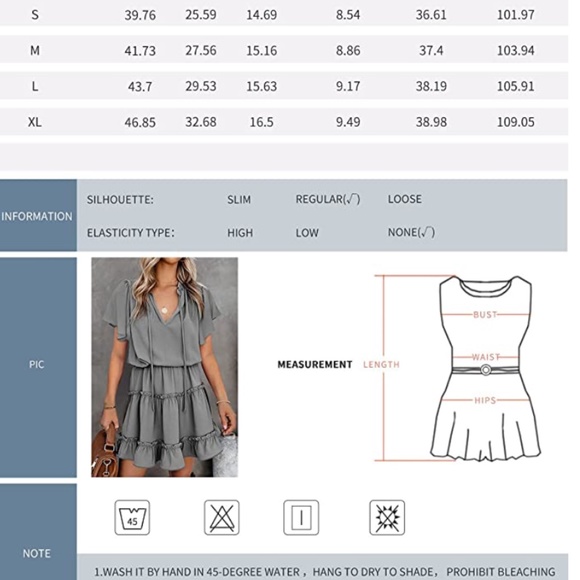This screenshot has width=580, height=580.
Task: Click the value 46.85 in the XL row
Action: click(x=140, y=122)
